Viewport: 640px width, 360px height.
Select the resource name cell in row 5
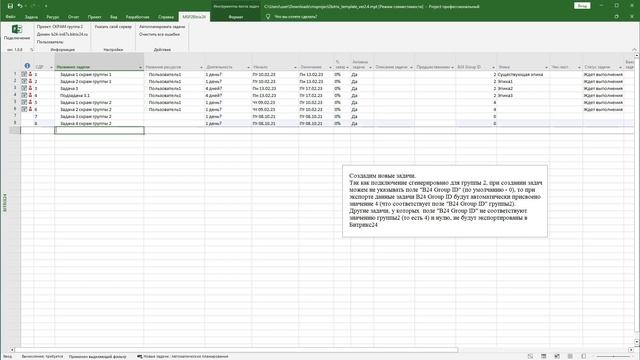(x=174, y=102)
